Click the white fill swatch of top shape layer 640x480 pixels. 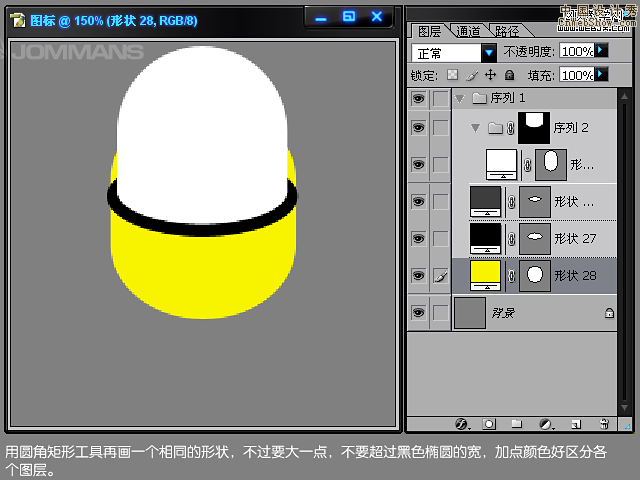pyautogui.click(x=501, y=164)
